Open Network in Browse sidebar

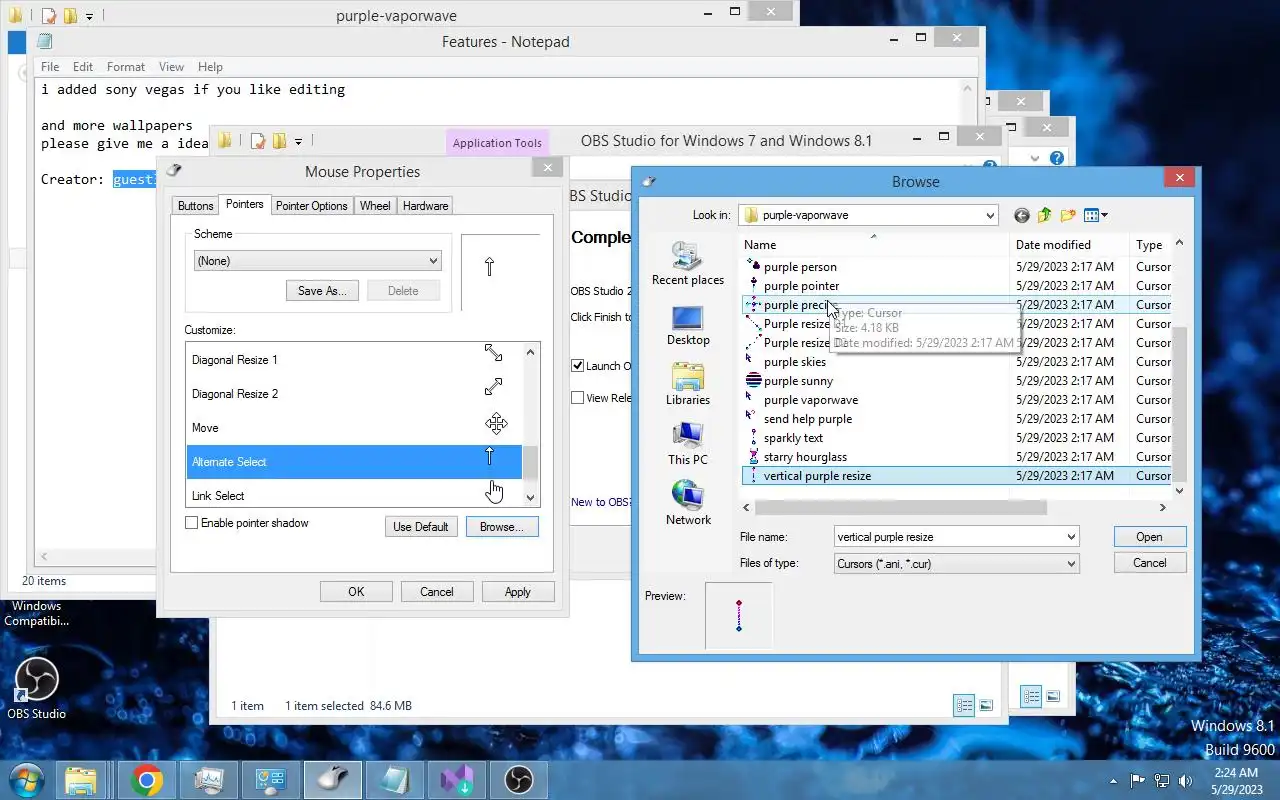click(688, 503)
